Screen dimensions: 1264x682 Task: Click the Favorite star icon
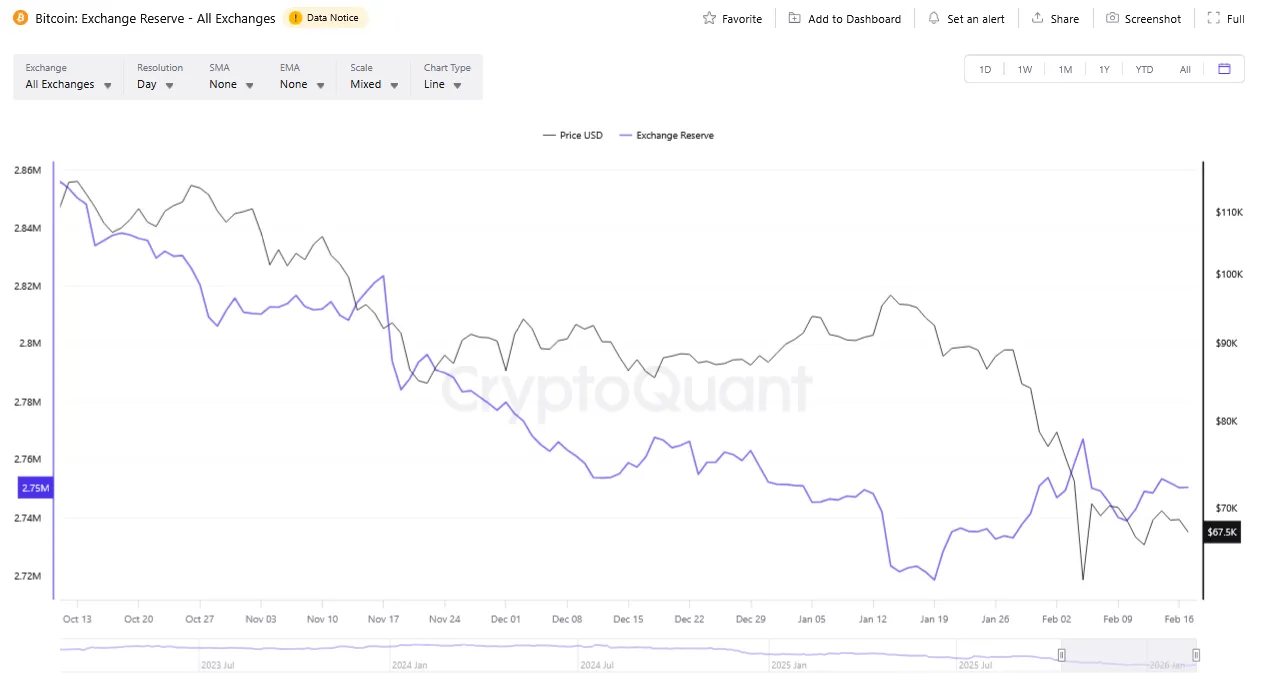(x=709, y=18)
